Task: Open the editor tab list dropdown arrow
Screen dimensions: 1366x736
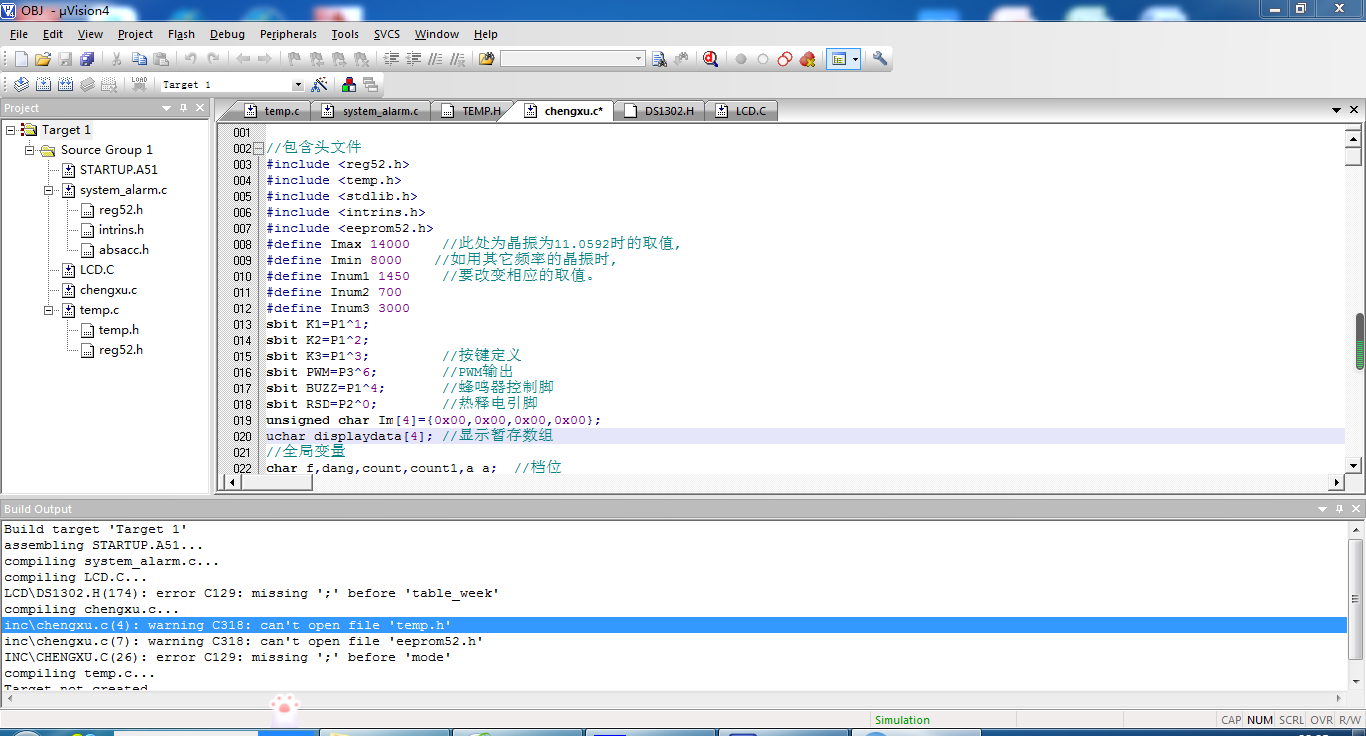Action: click(x=1337, y=110)
